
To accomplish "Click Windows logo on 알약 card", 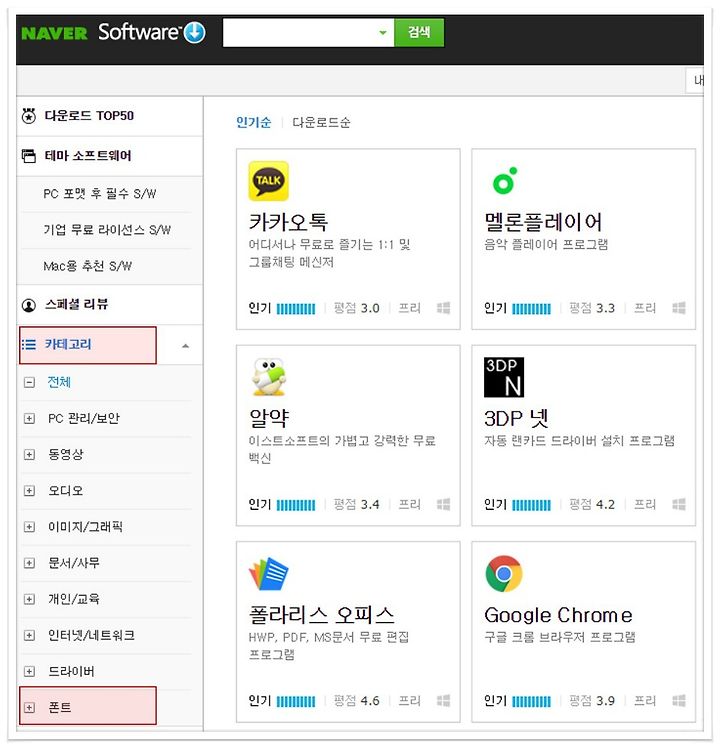I will (443, 504).
